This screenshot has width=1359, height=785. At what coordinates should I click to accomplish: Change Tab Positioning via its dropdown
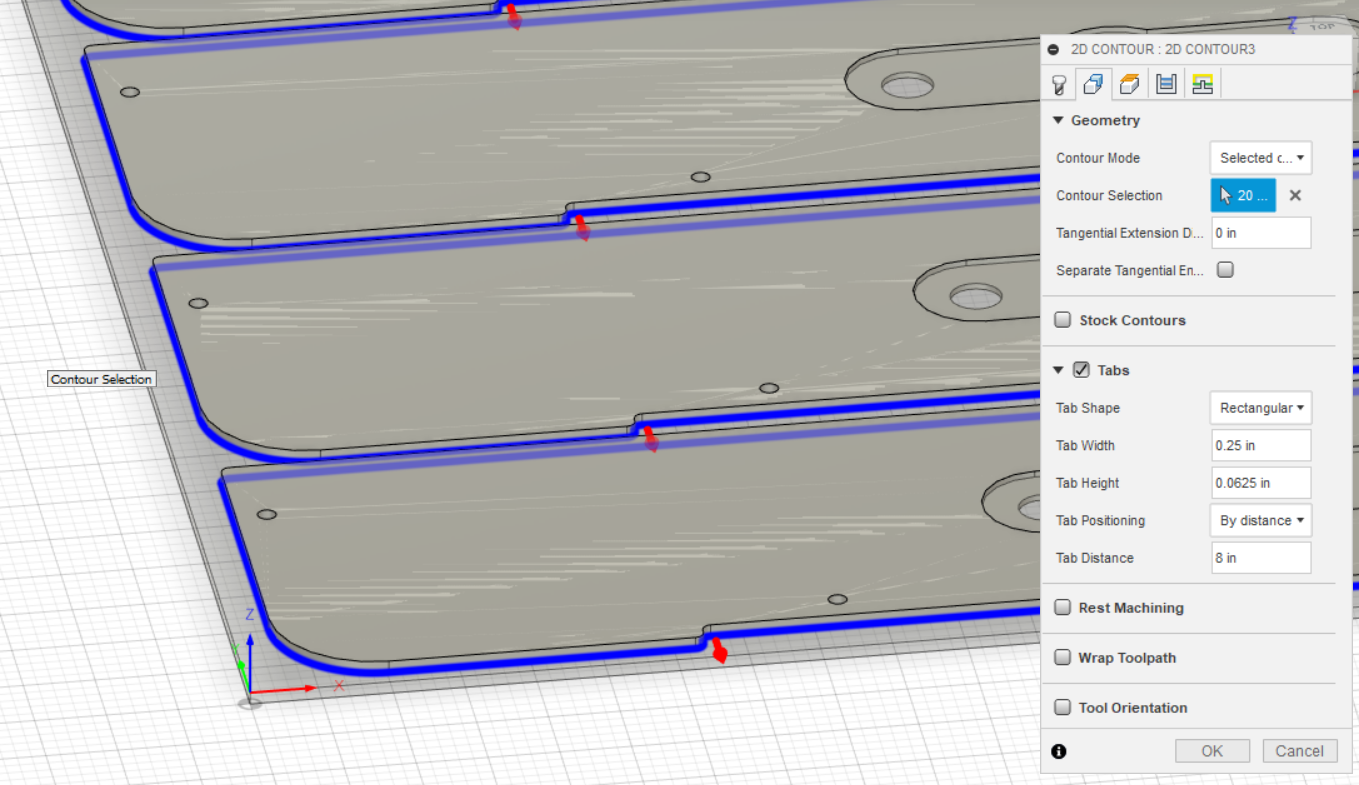click(x=1260, y=520)
